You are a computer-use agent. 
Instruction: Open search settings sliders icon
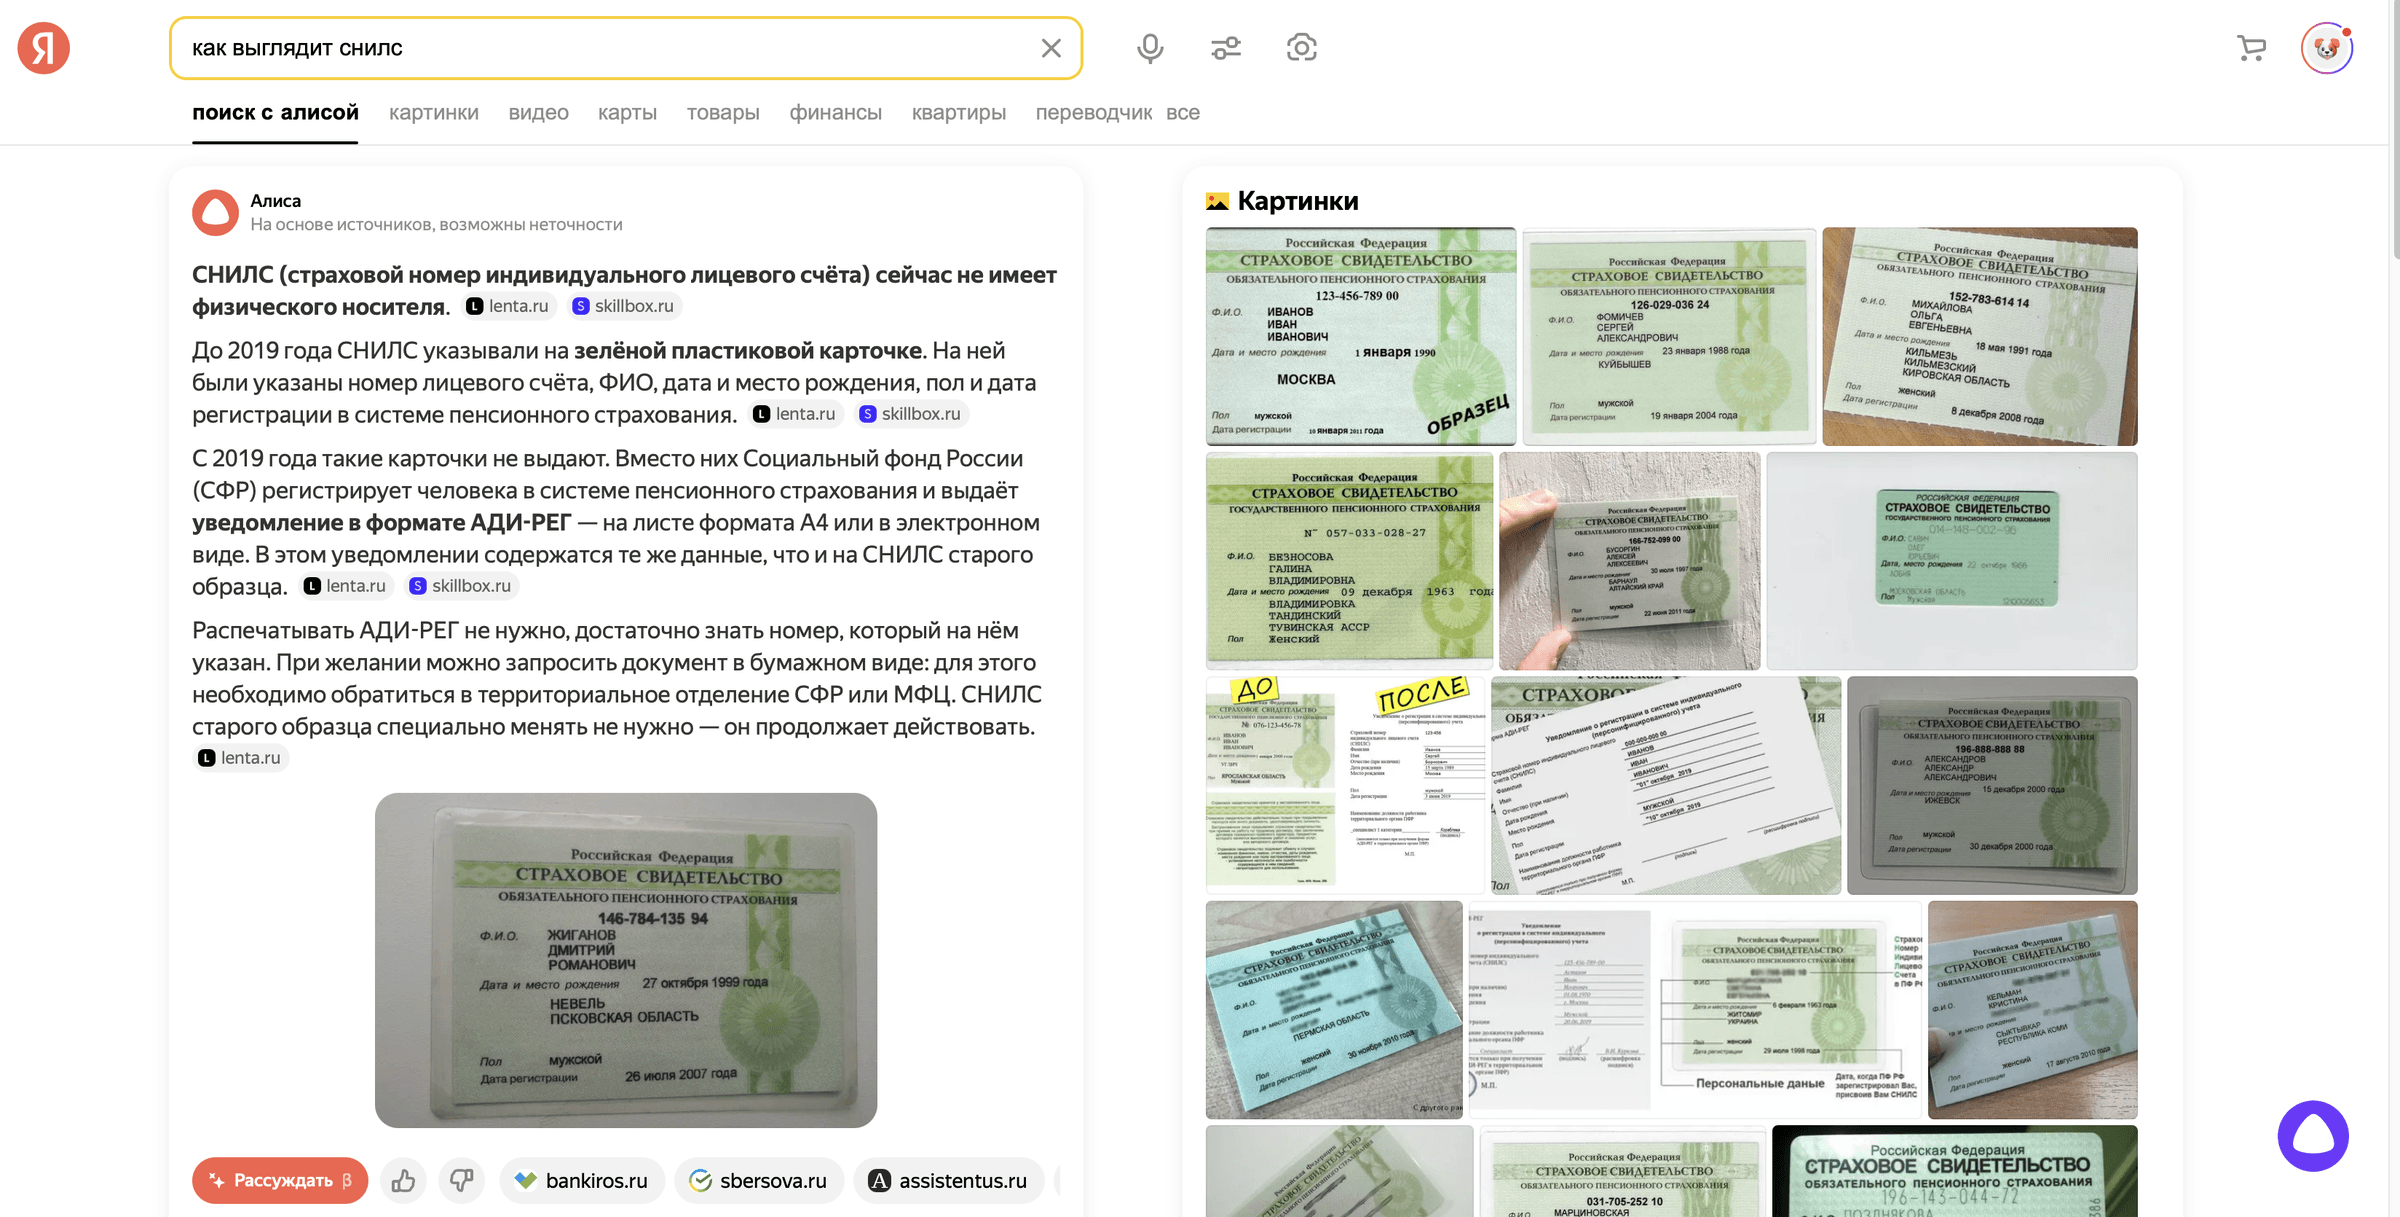click(x=1226, y=48)
